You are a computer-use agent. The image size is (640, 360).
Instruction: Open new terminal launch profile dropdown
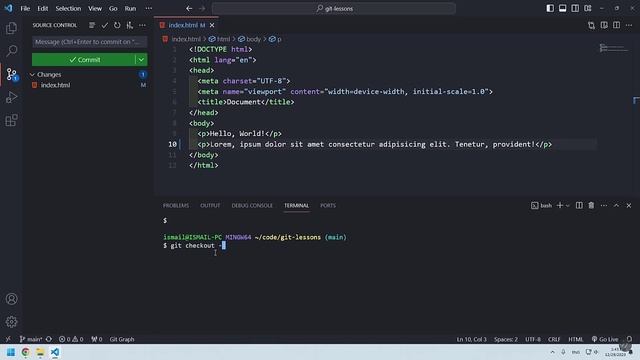(x=567, y=206)
